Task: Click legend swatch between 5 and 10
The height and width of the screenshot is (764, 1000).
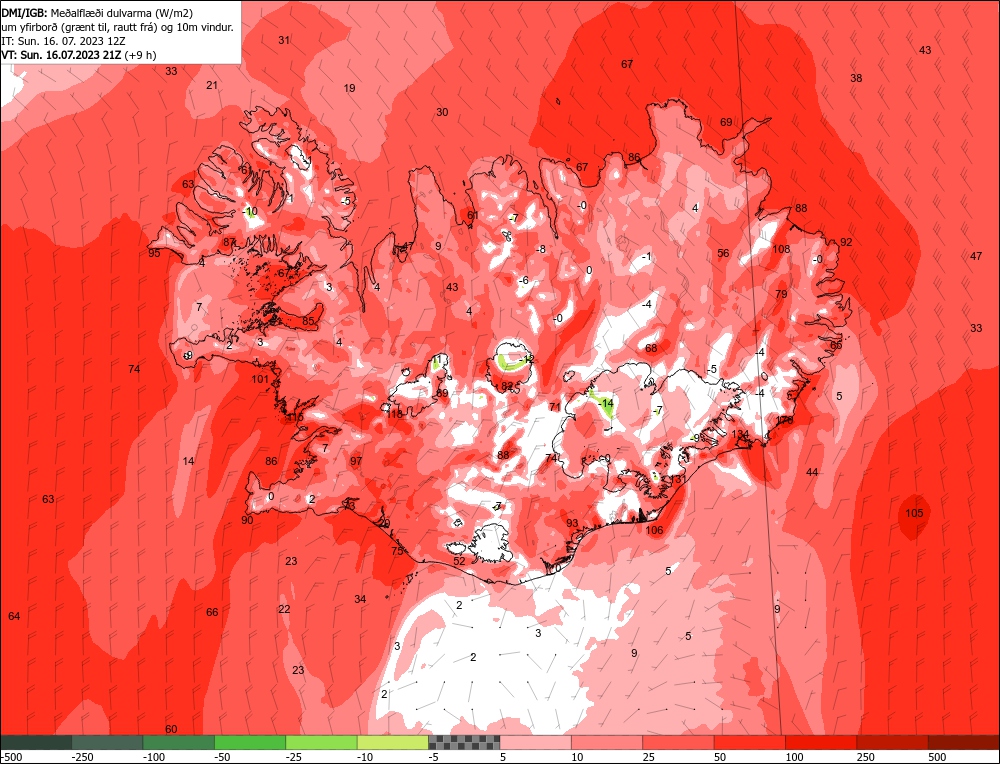Action: pyautogui.click(x=536, y=742)
